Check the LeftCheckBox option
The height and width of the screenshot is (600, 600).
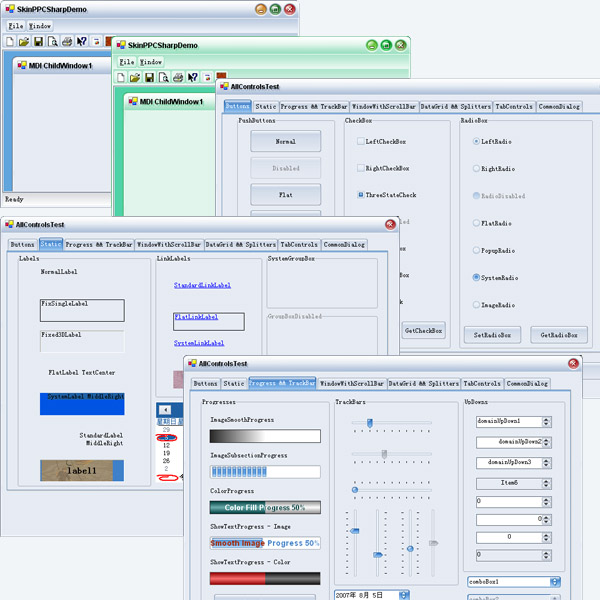[x=361, y=142]
